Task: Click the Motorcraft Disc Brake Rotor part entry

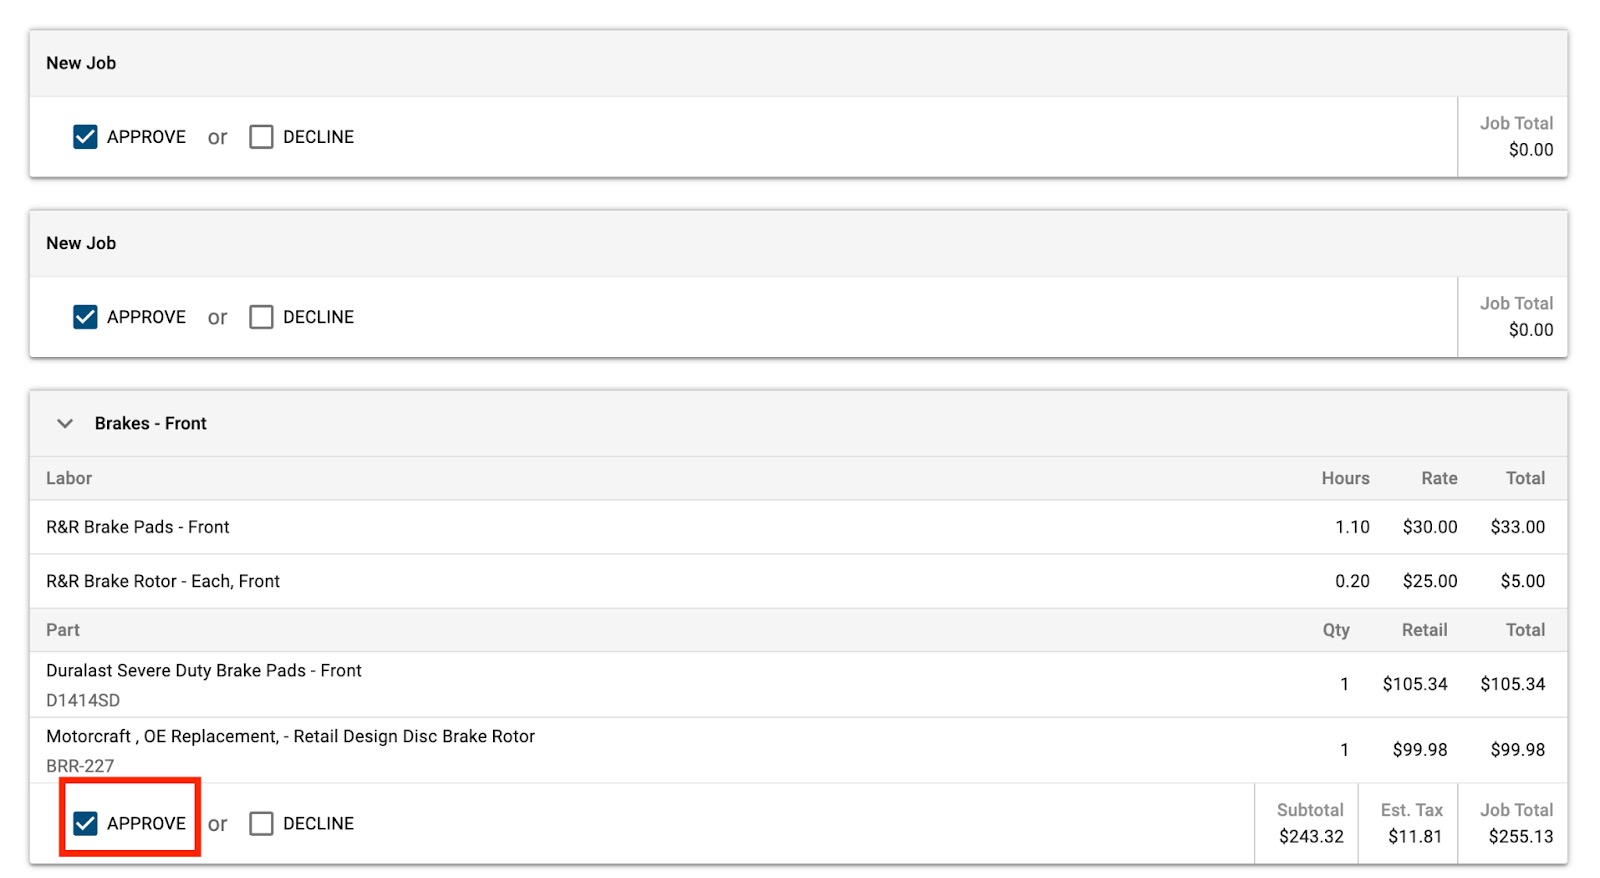Action: [x=291, y=736]
